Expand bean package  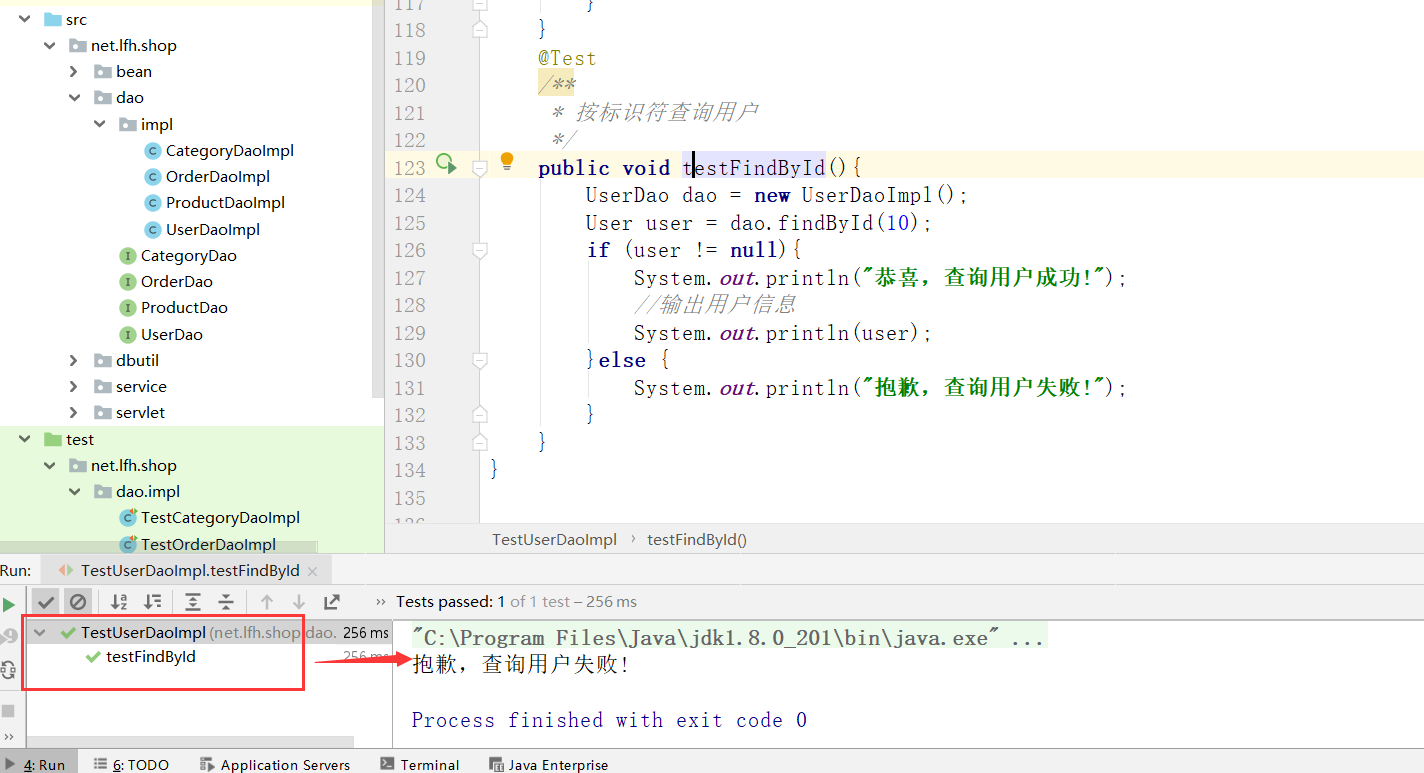74,71
